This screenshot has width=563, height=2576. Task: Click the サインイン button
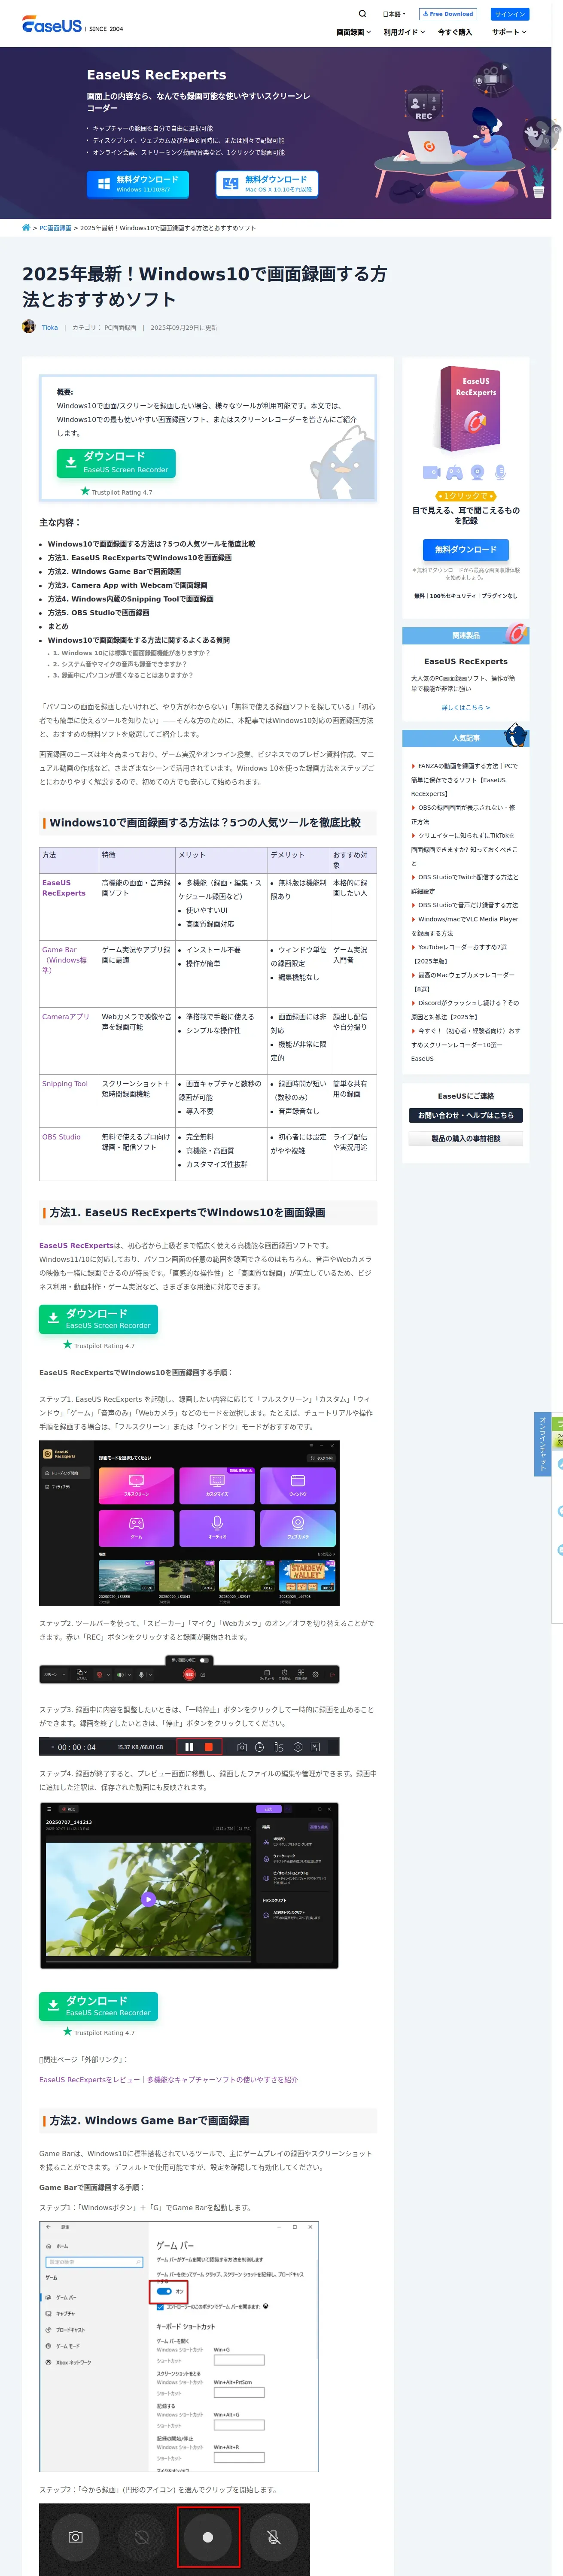510,14
